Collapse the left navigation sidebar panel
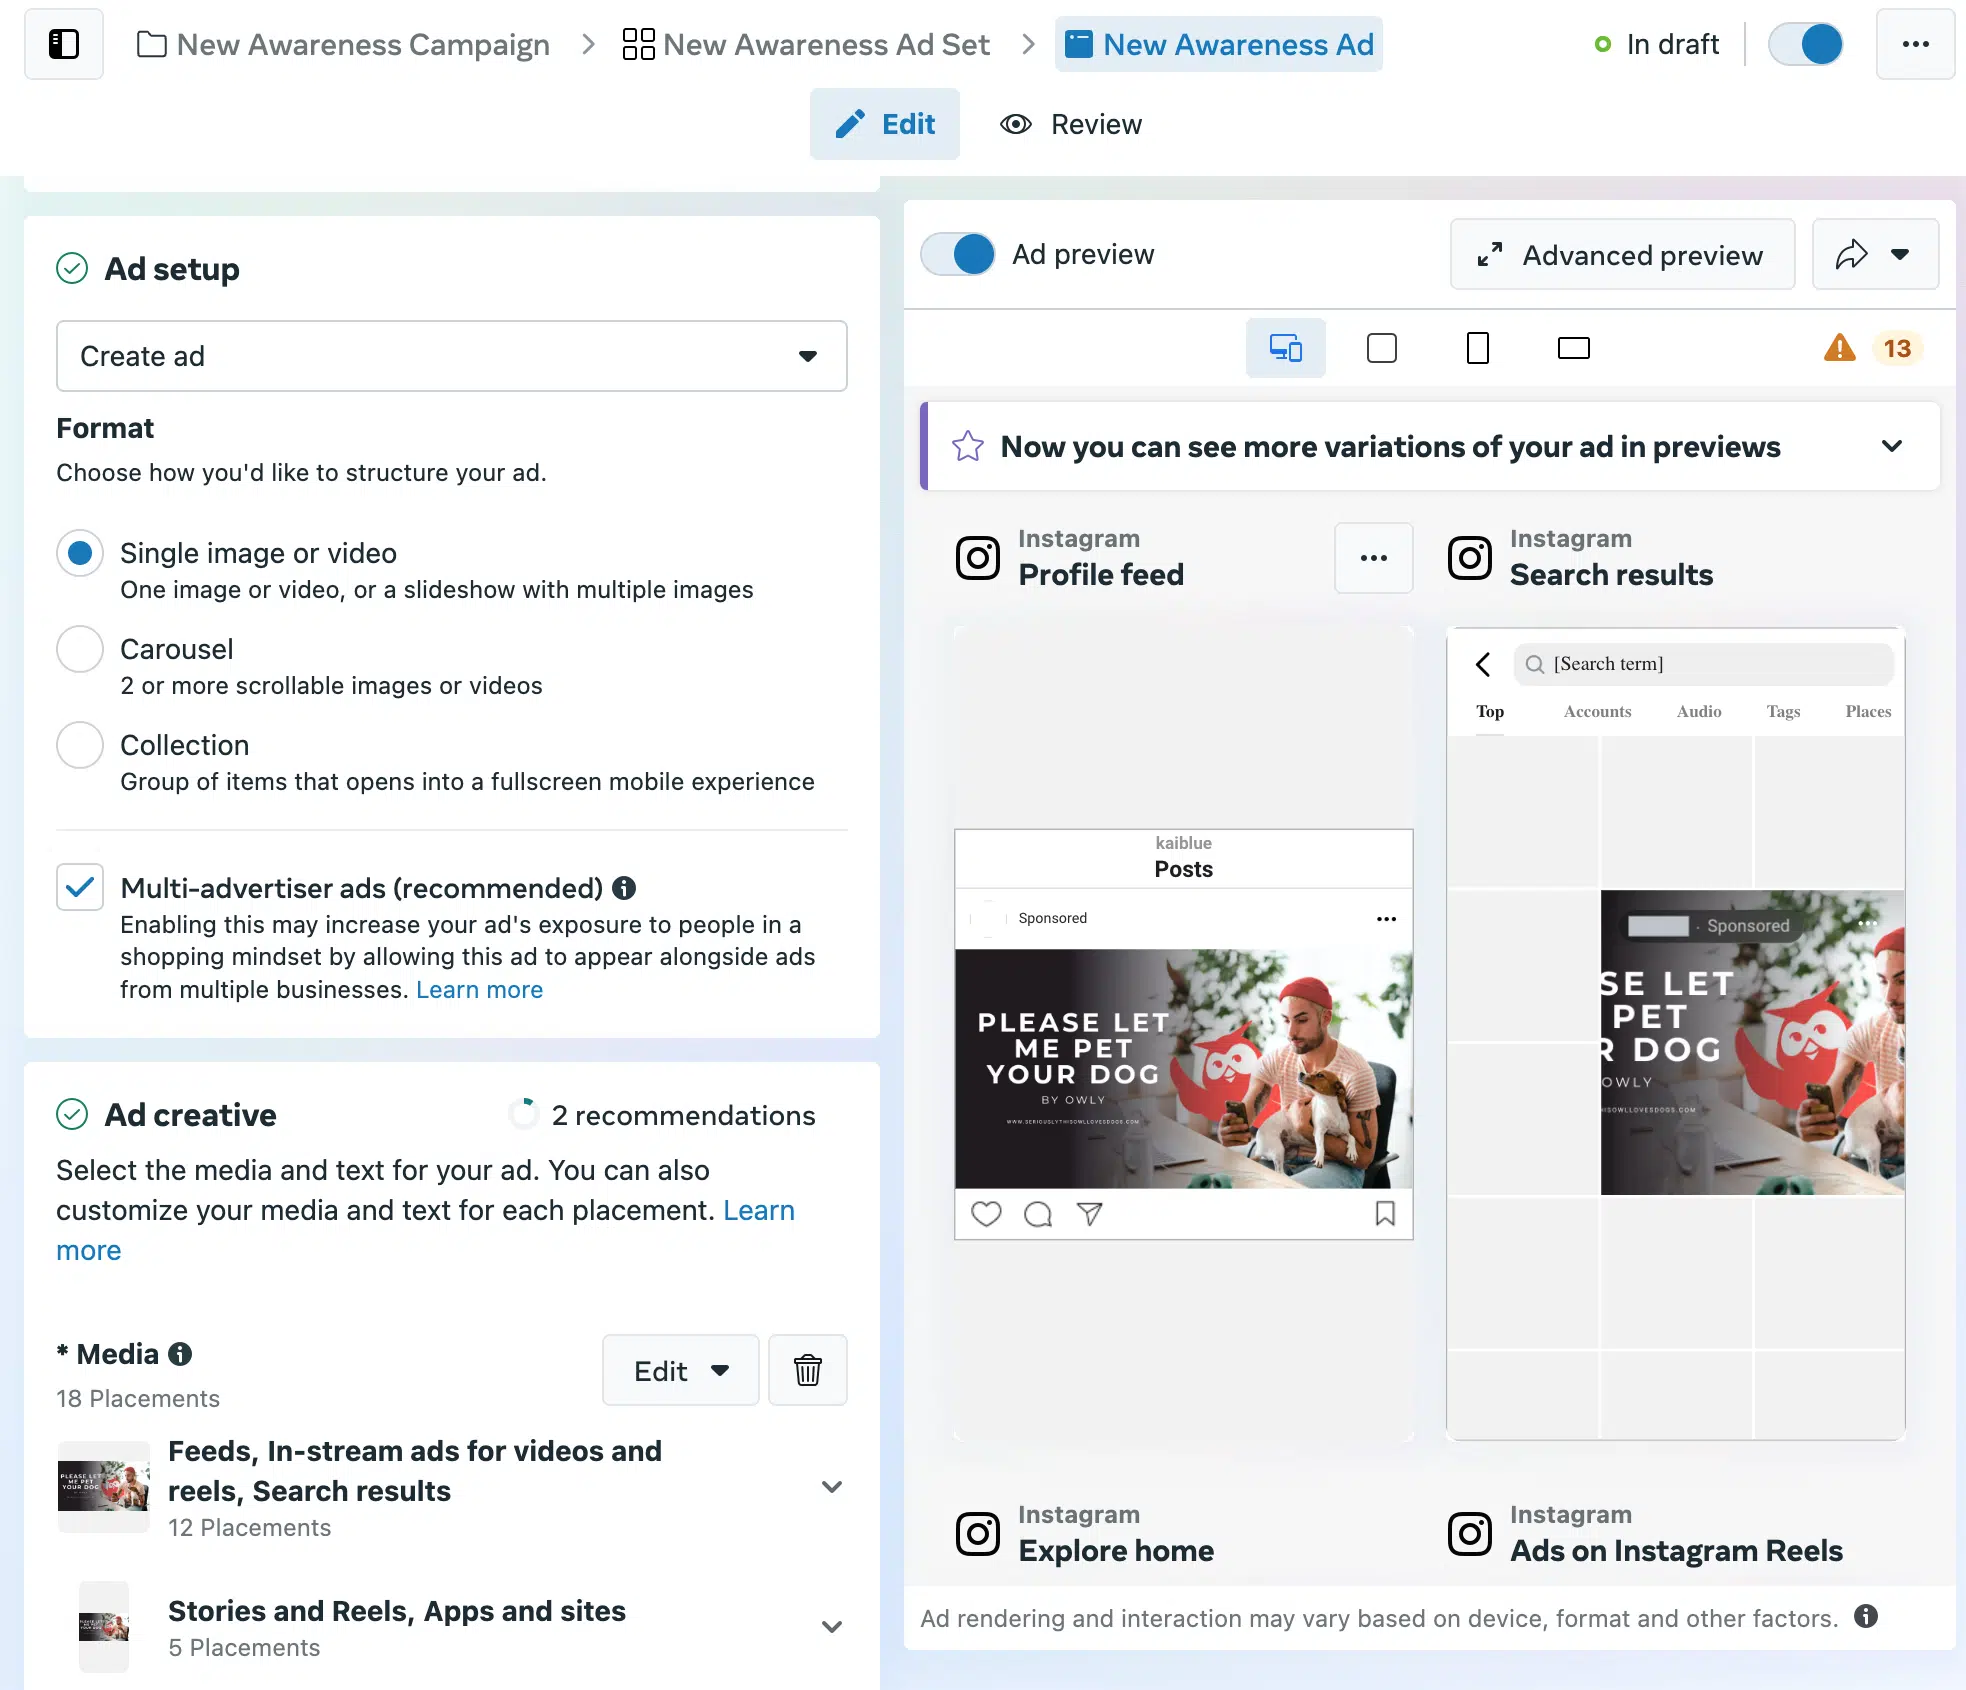Image resolution: width=1966 pixels, height=1690 pixels. pyautogui.click(x=64, y=44)
